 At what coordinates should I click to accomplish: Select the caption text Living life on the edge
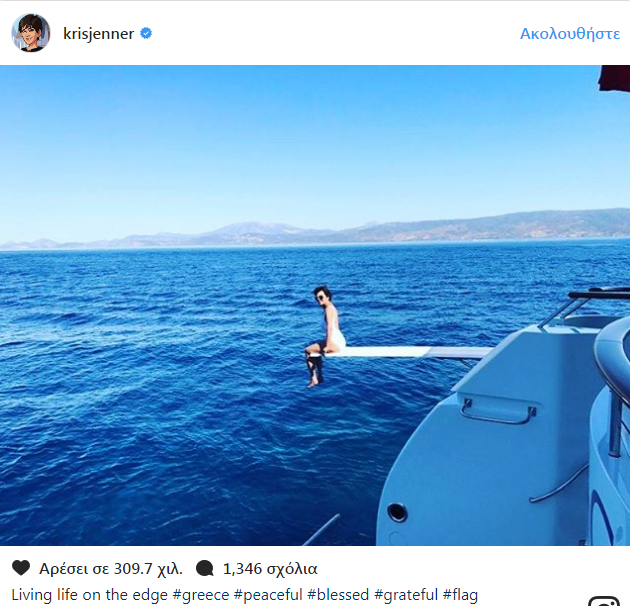pyautogui.click(x=90, y=595)
